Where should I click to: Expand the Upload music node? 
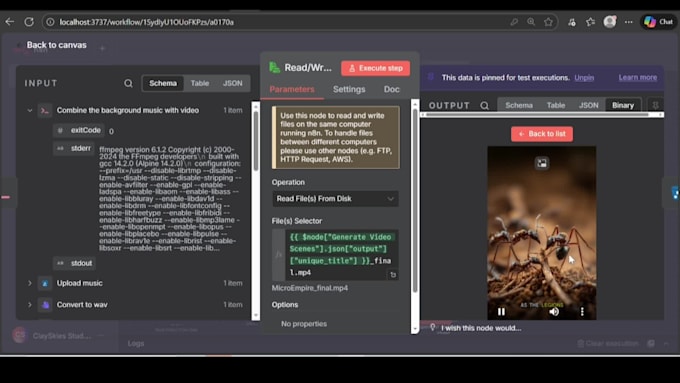click(29, 283)
